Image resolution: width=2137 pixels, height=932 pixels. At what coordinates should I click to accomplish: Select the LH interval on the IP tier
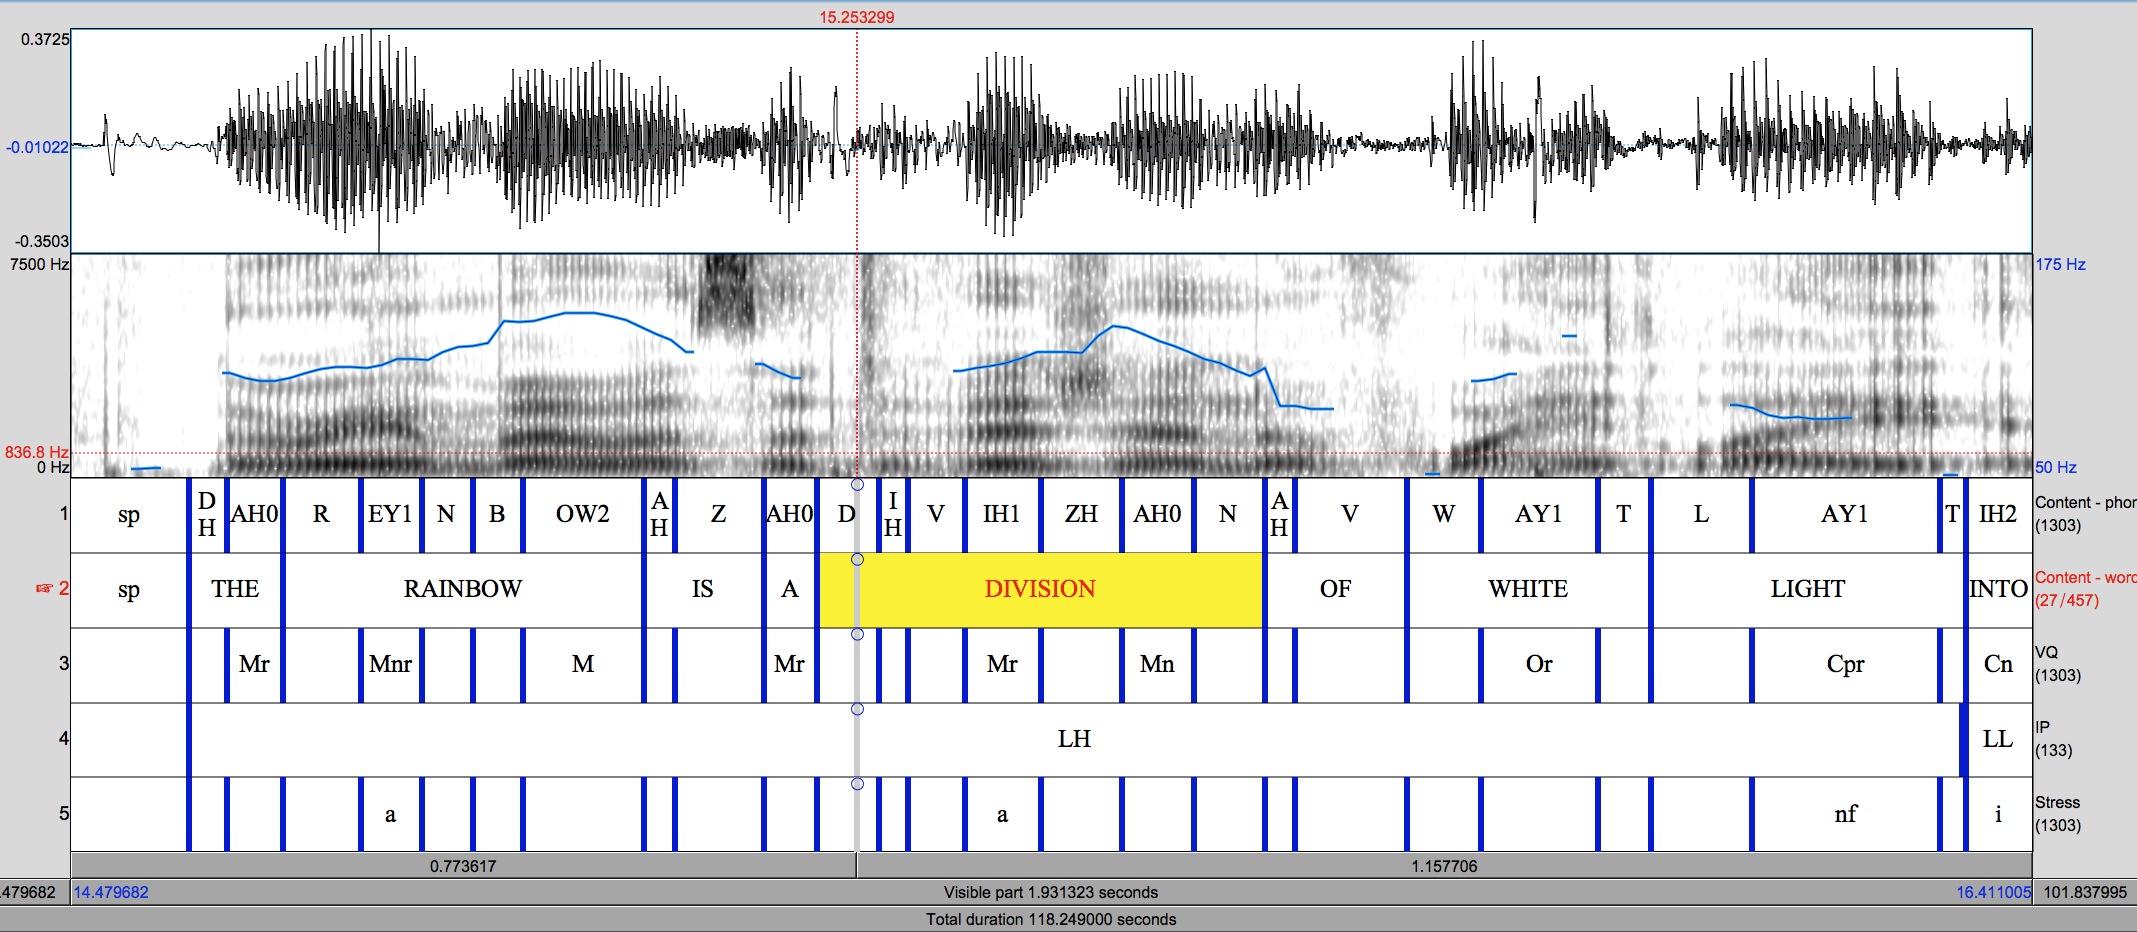coord(1073,740)
